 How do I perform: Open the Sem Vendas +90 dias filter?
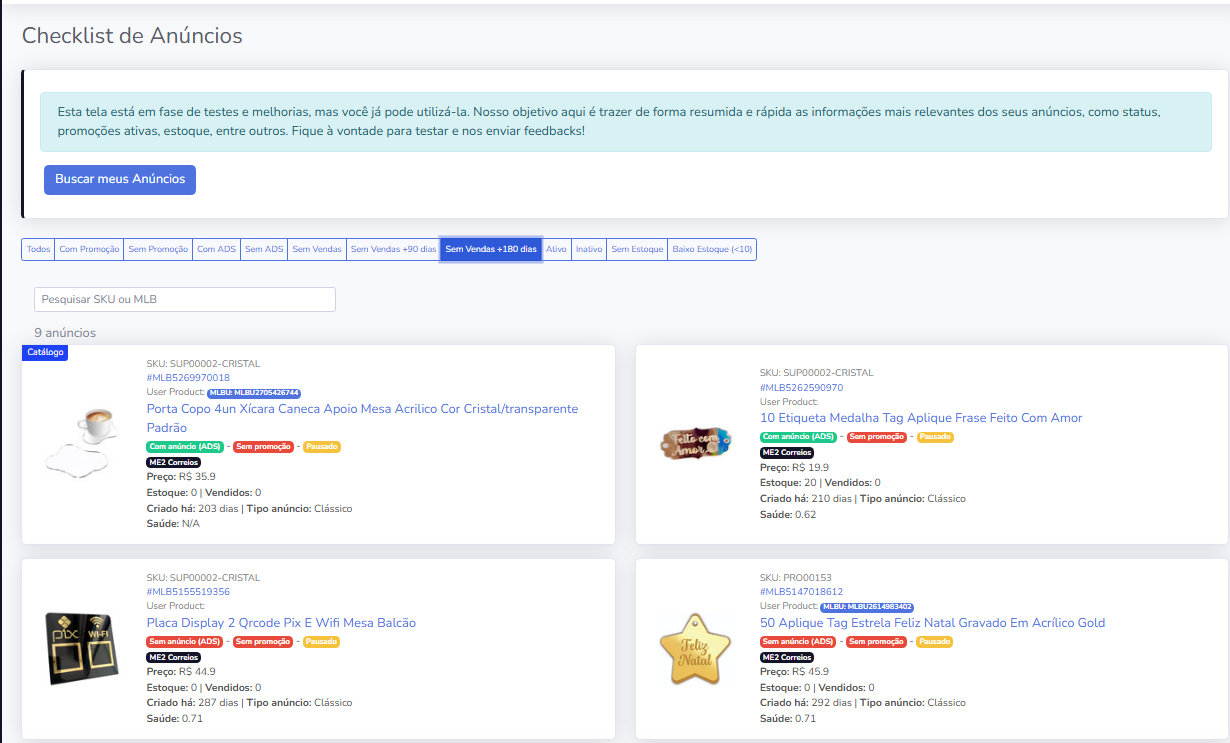click(393, 249)
